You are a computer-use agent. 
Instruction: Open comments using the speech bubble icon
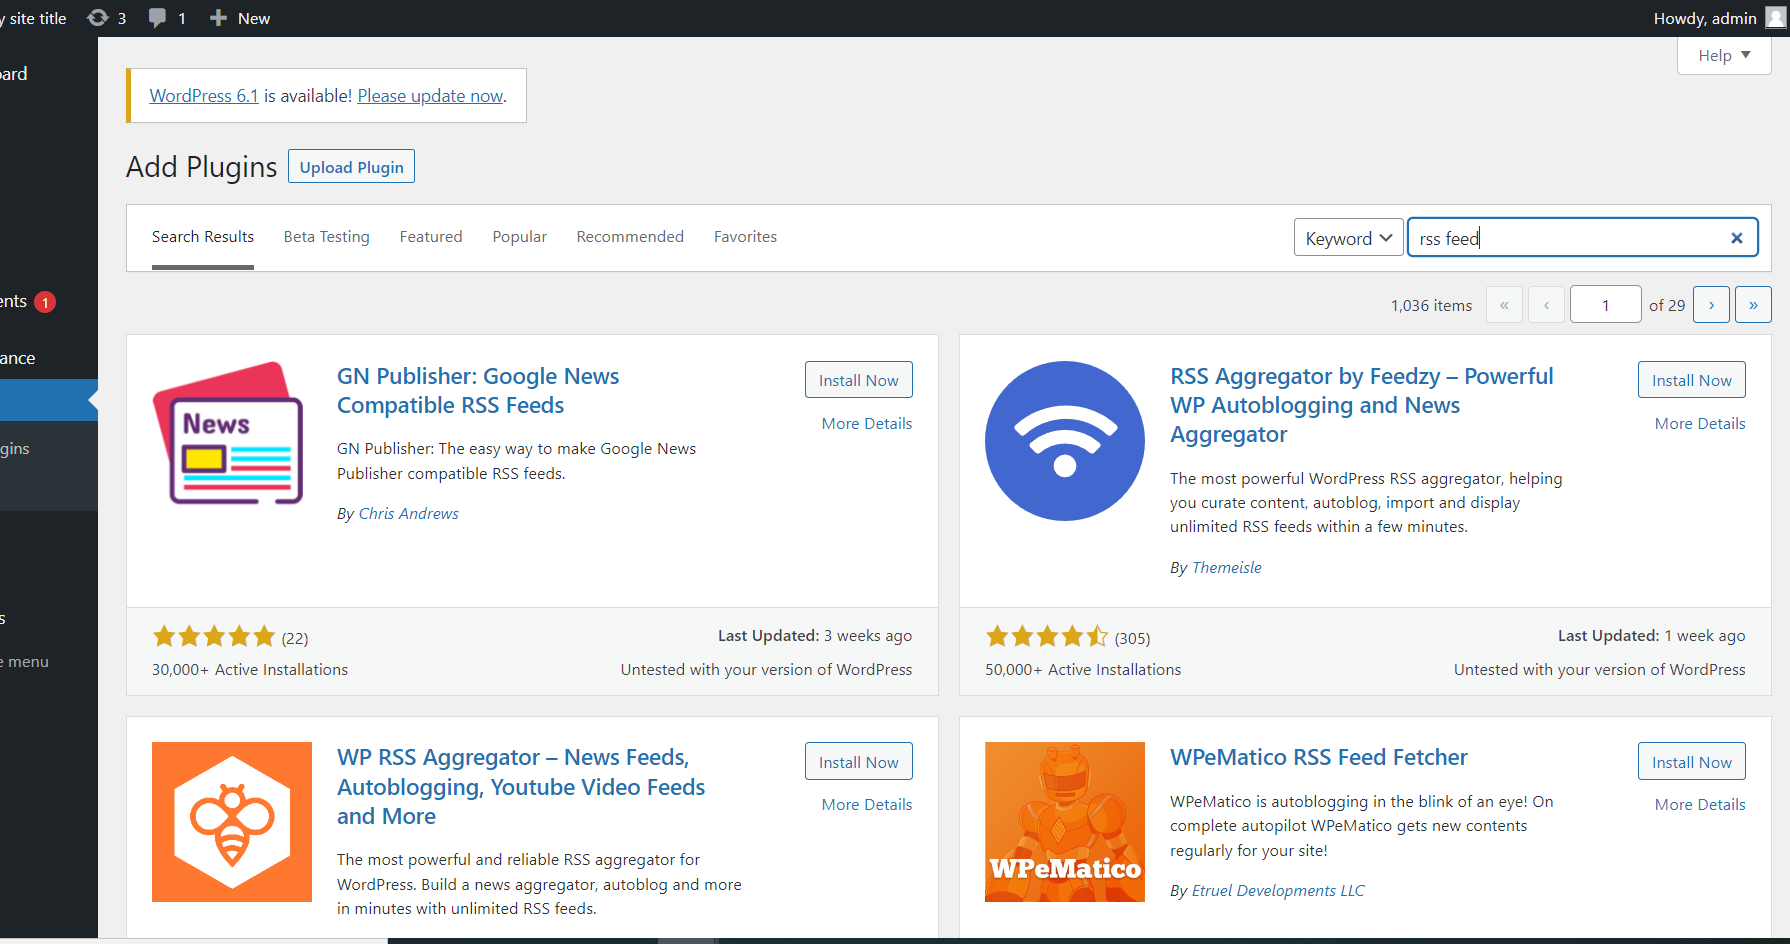[x=158, y=17]
